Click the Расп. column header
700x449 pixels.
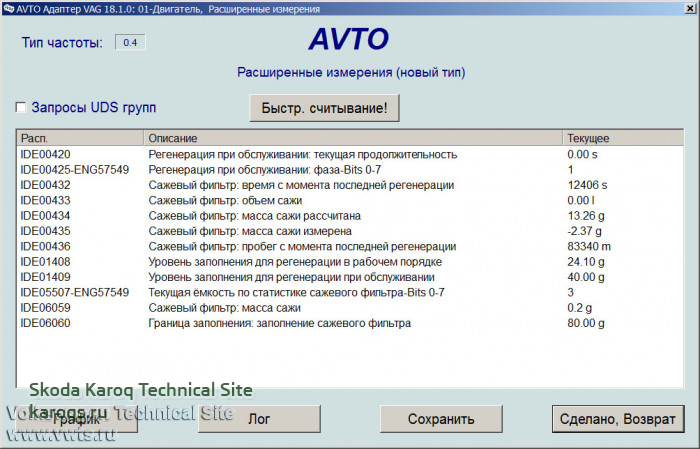(80, 138)
